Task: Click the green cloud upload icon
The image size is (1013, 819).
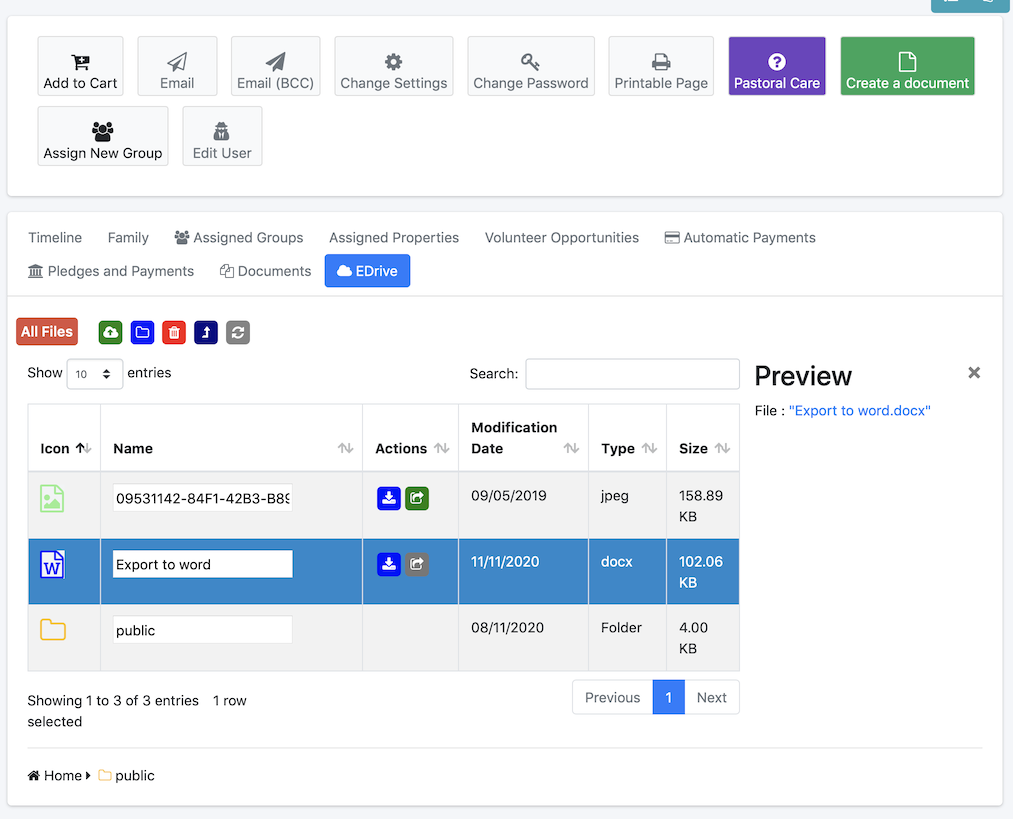Action: 110,333
